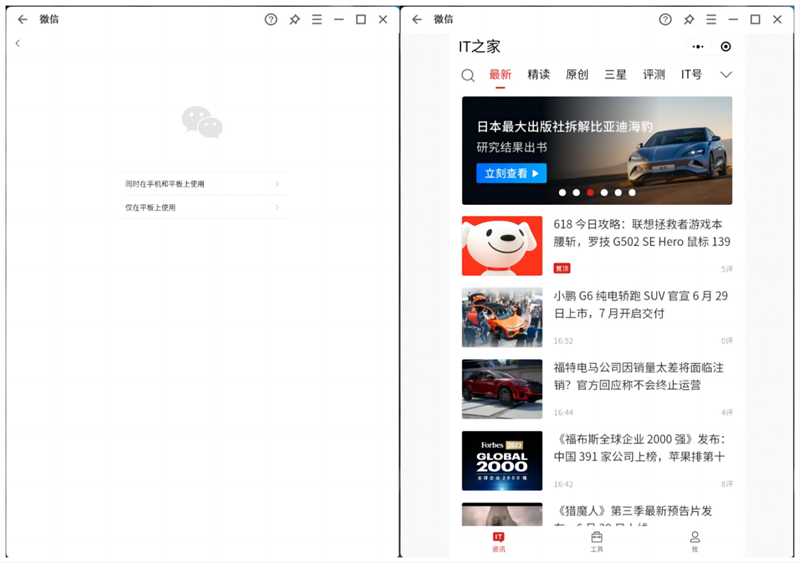Image resolution: width=800 pixels, height=563 pixels.
Task: Close the right 微信 window
Action: tap(777, 19)
